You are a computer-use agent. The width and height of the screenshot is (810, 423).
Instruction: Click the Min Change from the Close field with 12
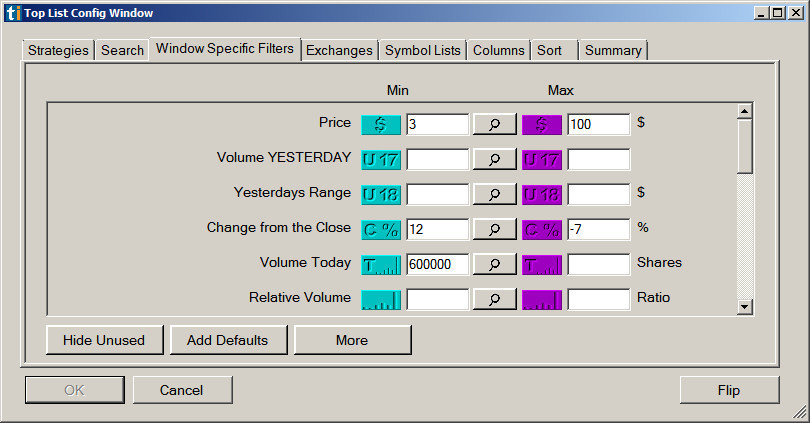click(437, 230)
